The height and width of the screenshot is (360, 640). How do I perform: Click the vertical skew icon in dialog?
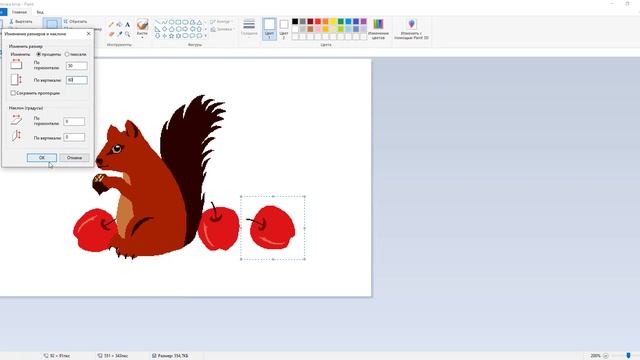[x=16, y=136]
